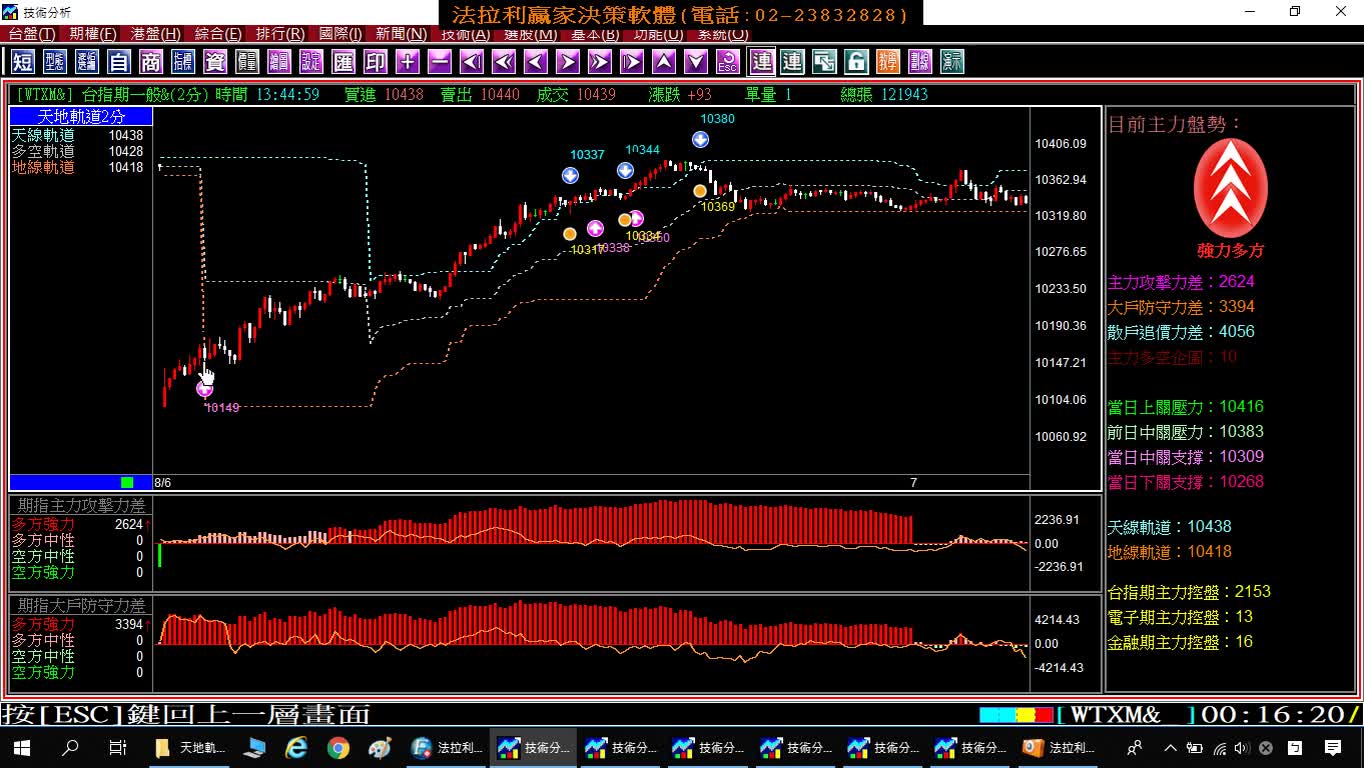Image resolution: width=1364 pixels, height=768 pixels.
Task: Click the 短 toolbar icon
Action: pos(22,62)
